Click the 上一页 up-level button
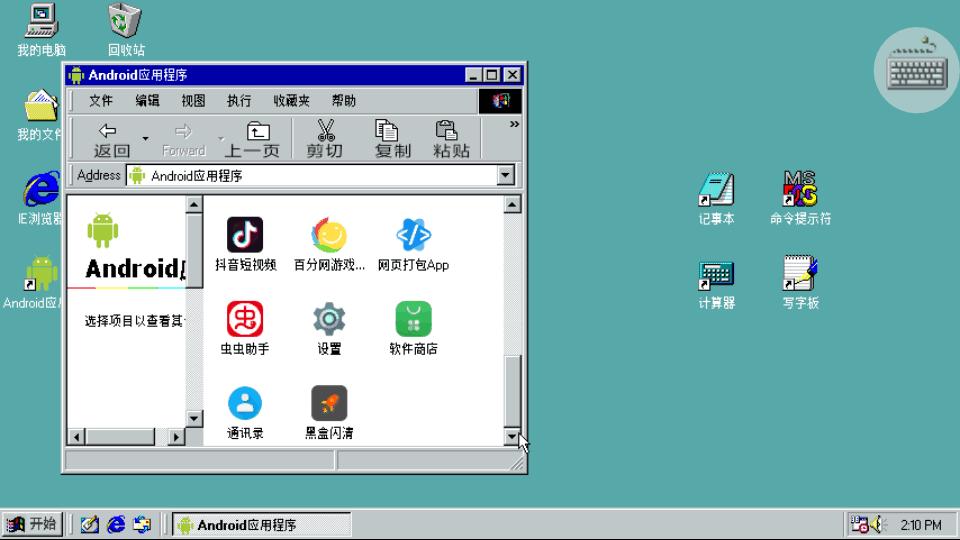Screen dimensions: 960x540 (x=252, y=138)
